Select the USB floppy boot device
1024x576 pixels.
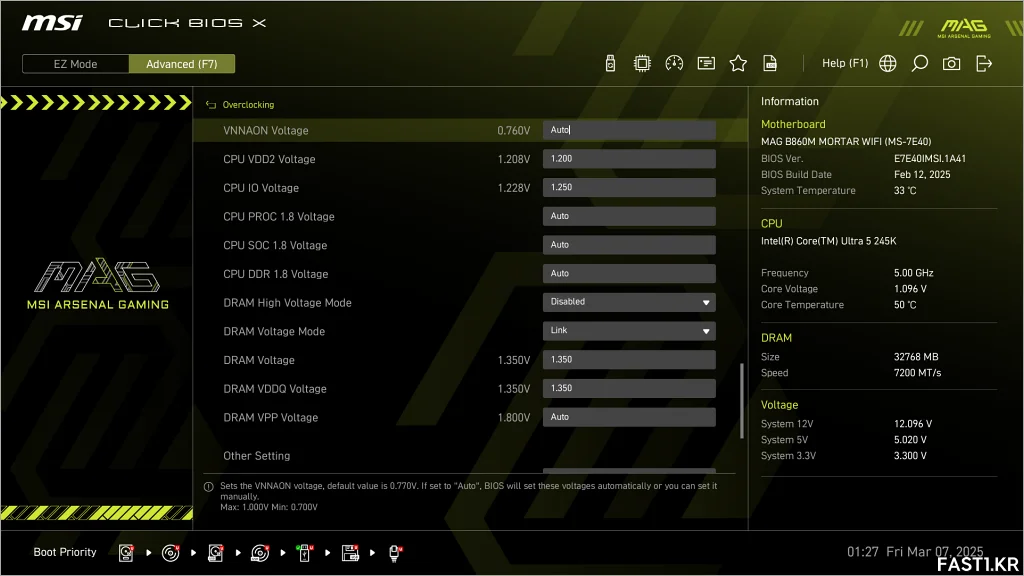[x=350, y=553]
